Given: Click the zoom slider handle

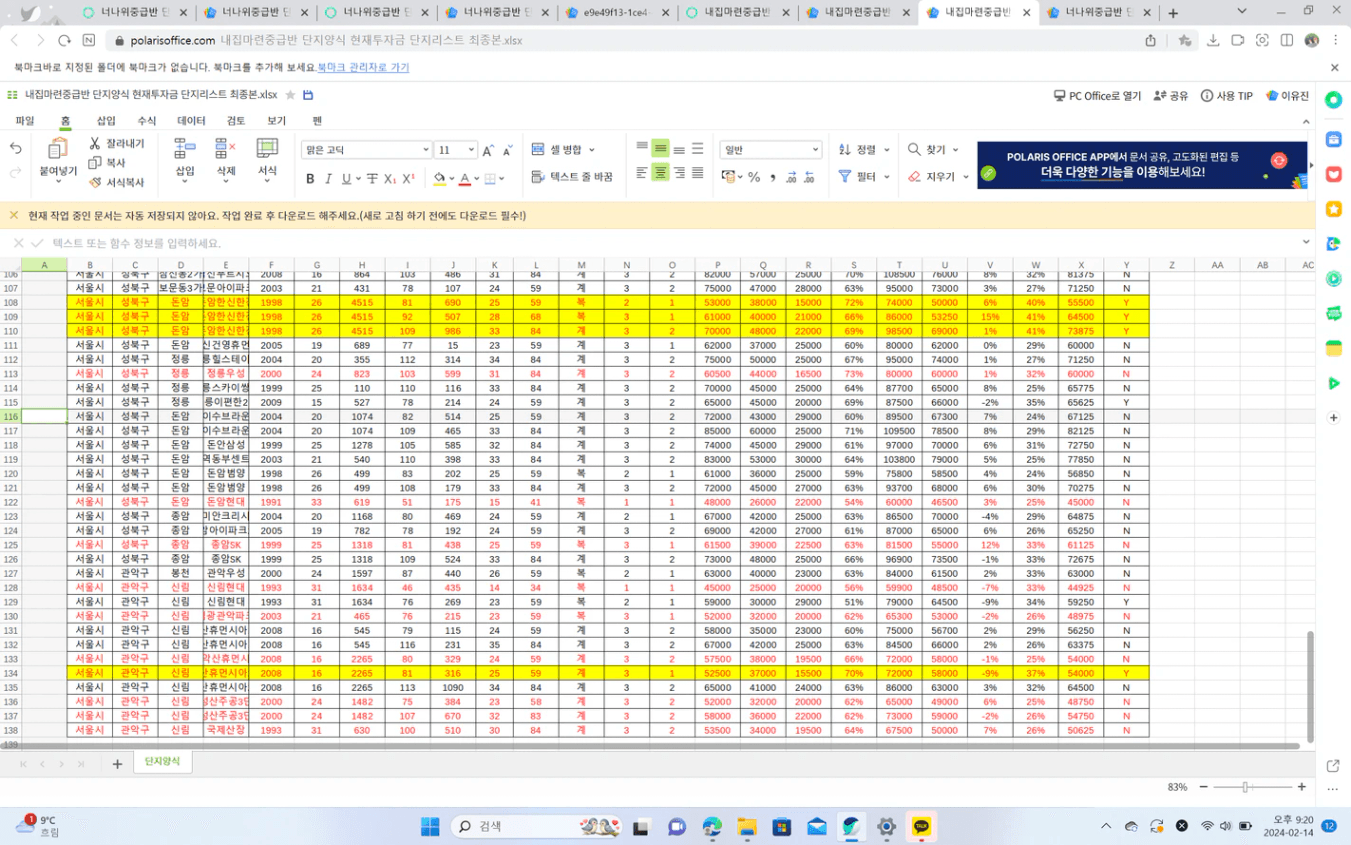Looking at the screenshot, I should tap(1245, 787).
